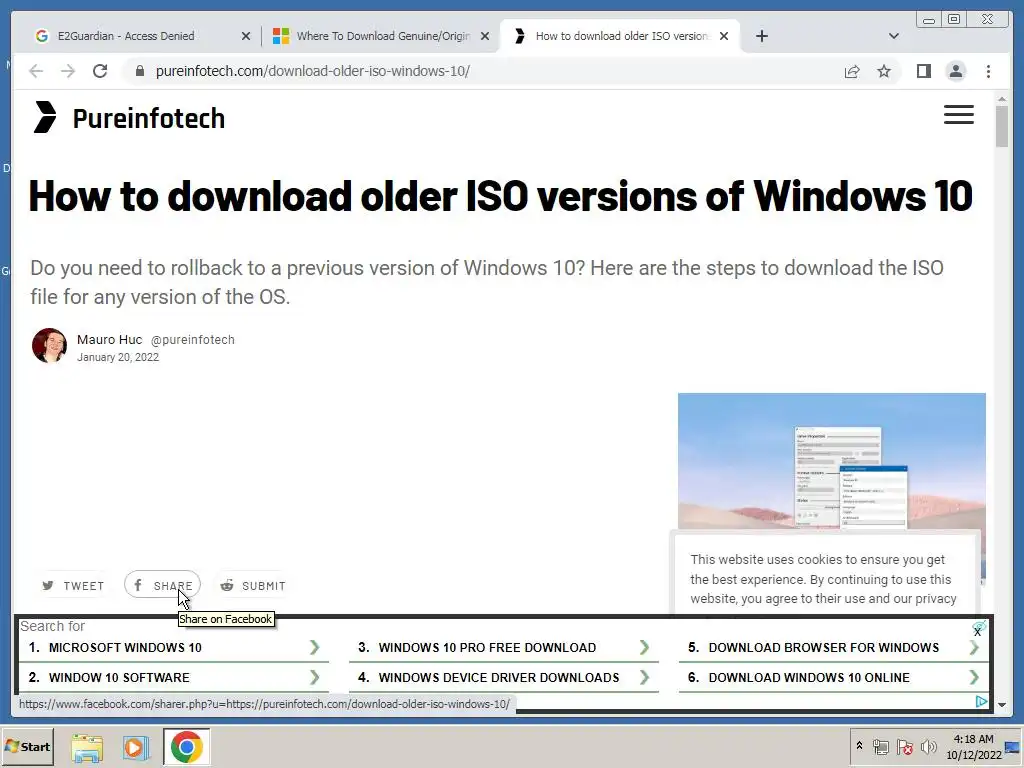Open Windows Explorer from the taskbar

(87, 748)
